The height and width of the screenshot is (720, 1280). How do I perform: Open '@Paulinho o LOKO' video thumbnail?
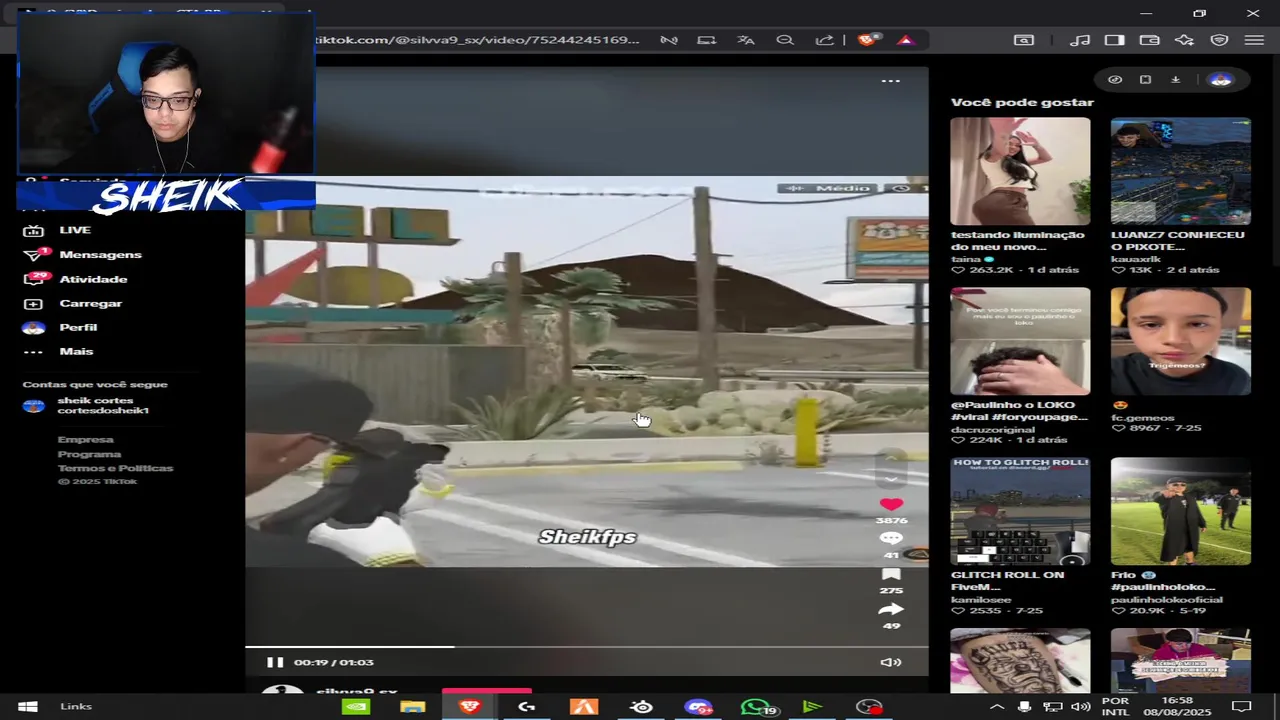tap(1020, 341)
